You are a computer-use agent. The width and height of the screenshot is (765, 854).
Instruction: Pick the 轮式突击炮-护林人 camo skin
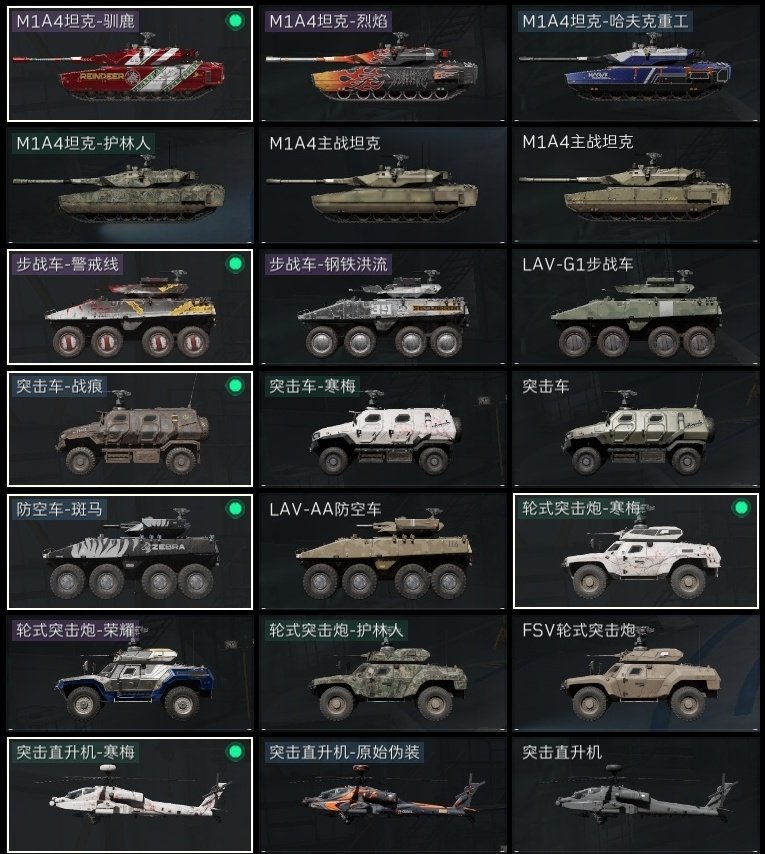coord(383,673)
